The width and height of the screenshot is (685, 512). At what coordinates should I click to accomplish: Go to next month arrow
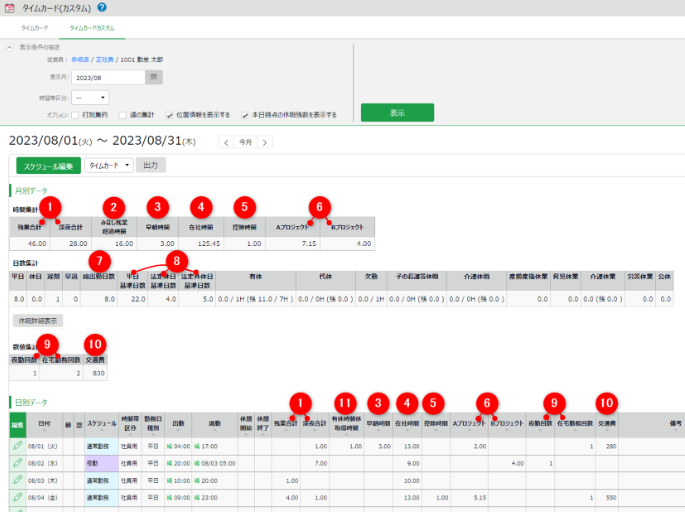[x=264, y=142]
